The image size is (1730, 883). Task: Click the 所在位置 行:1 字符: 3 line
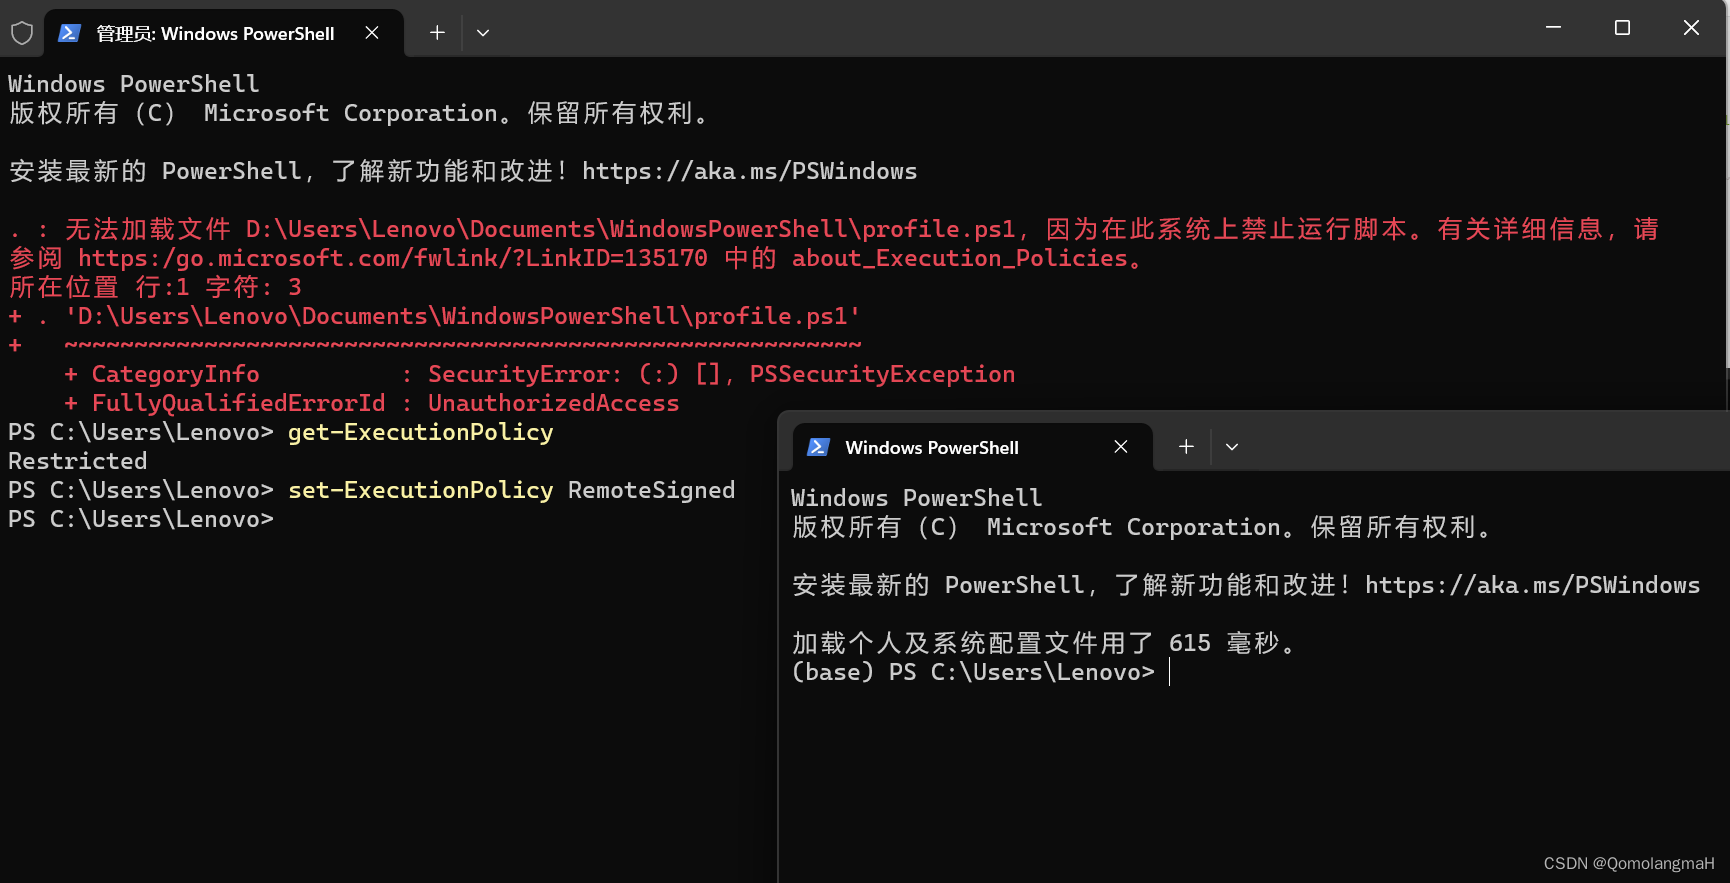(x=155, y=287)
